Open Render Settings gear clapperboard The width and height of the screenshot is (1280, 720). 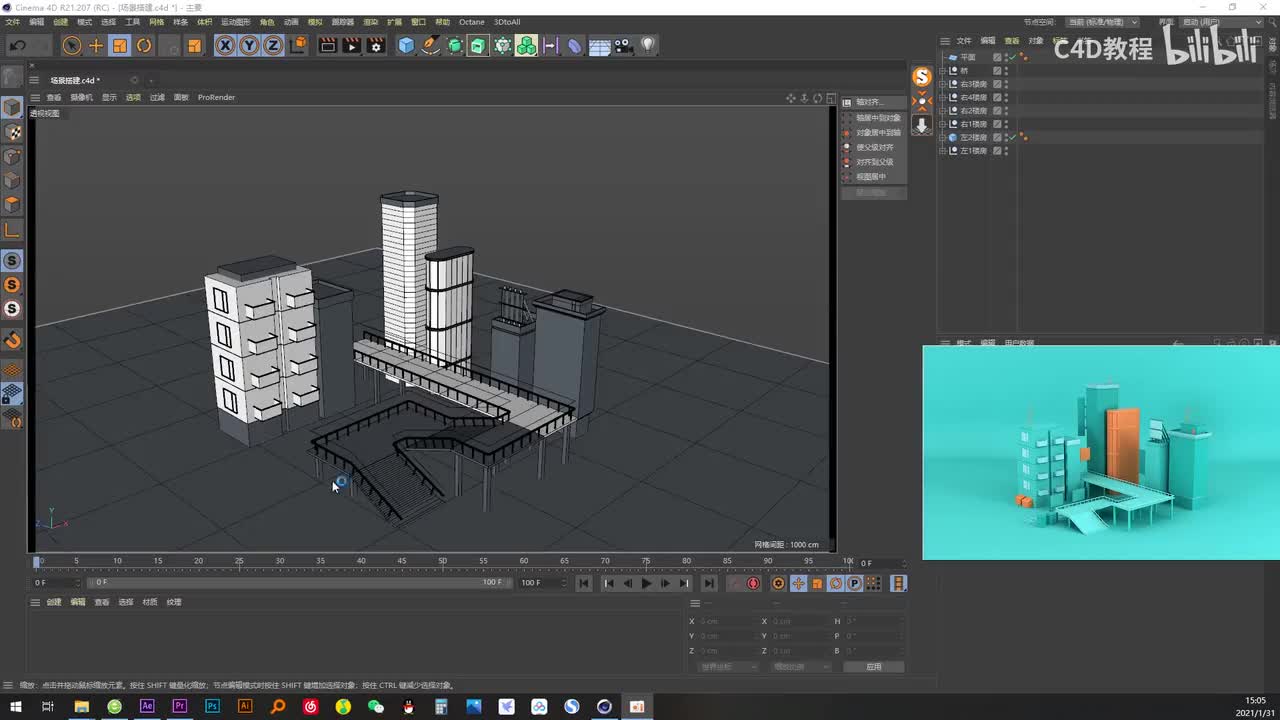pos(376,45)
